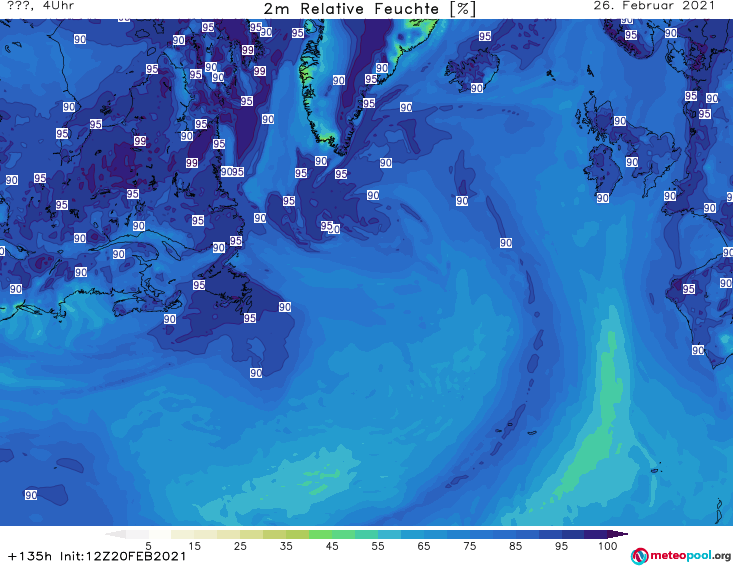This screenshot has width=733, height=566.
Task: Click the '5' tick on the color scale
Action: tap(148, 545)
